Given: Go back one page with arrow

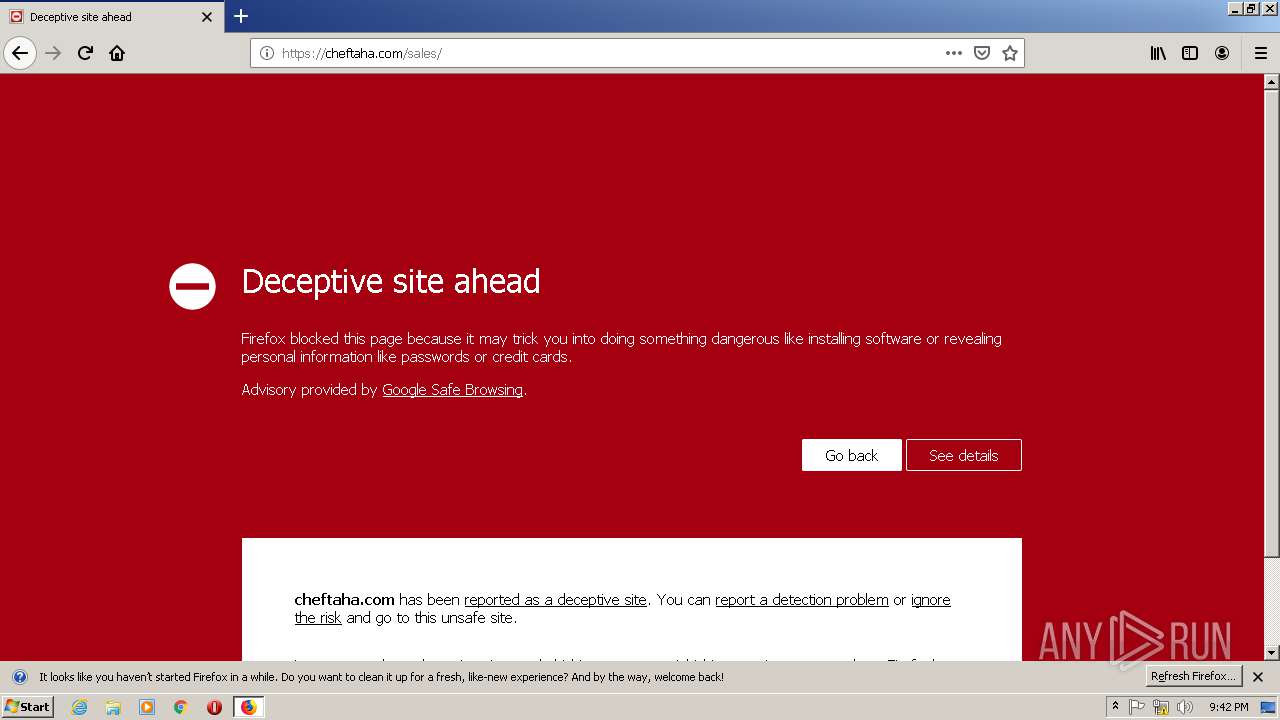Looking at the screenshot, I should pyautogui.click(x=20, y=53).
